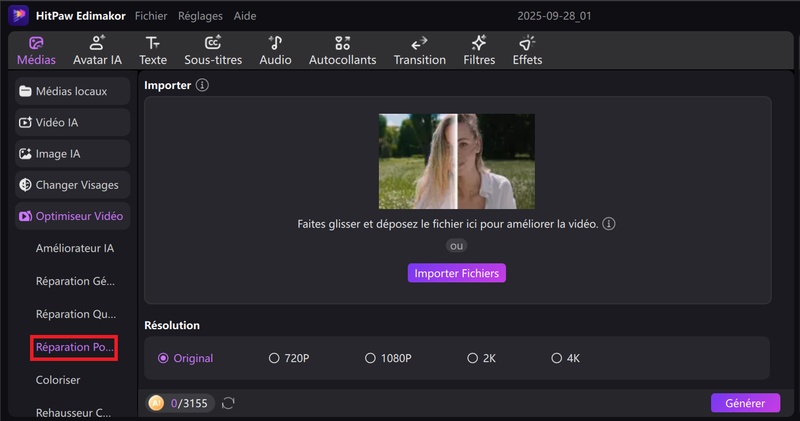Viewport: 800px width, 421px height.
Task: Open the Filtres panel
Action: click(479, 51)
